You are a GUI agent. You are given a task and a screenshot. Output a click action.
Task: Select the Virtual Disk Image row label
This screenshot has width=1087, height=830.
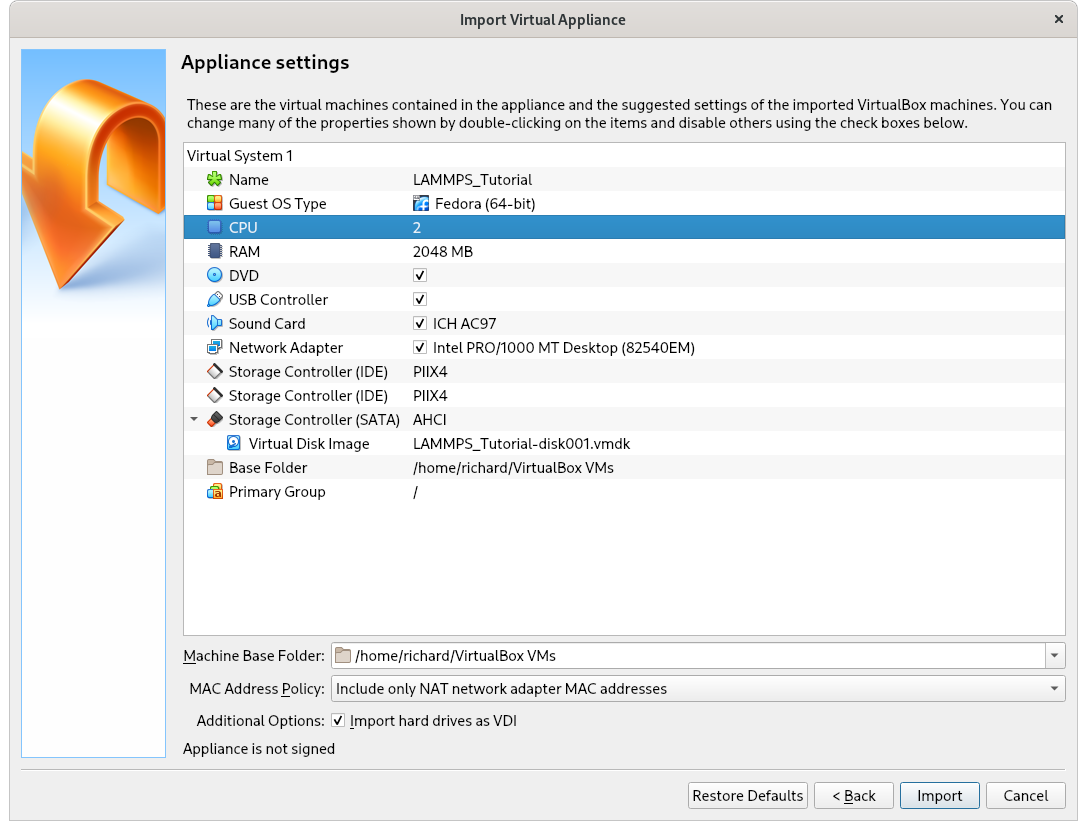[x=309, y=443]
